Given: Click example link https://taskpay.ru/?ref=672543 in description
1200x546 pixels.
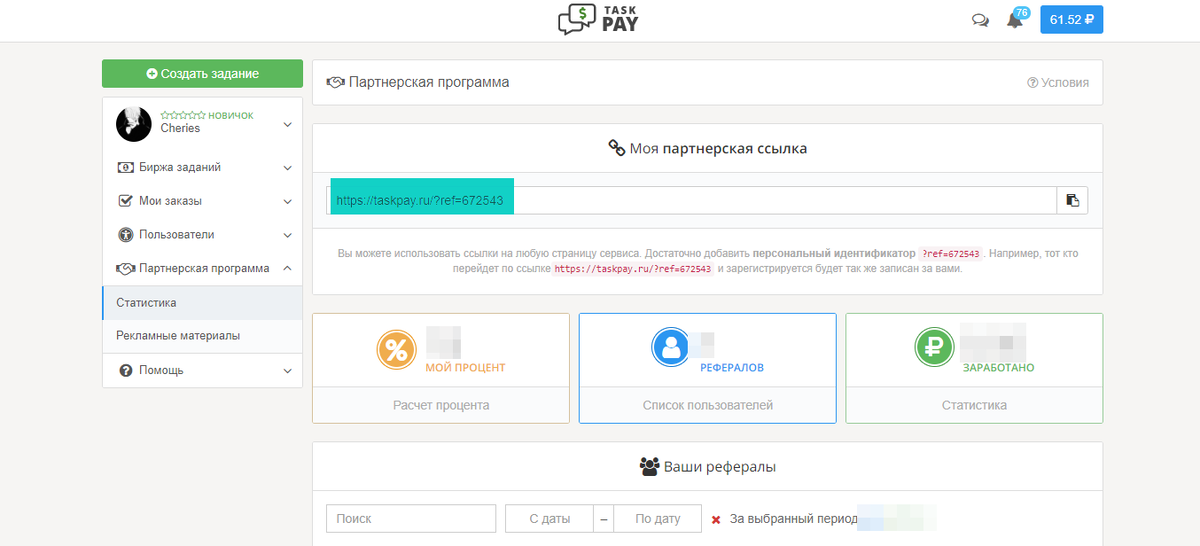Looking at the screenshot, I should click(x=633, y=269).
